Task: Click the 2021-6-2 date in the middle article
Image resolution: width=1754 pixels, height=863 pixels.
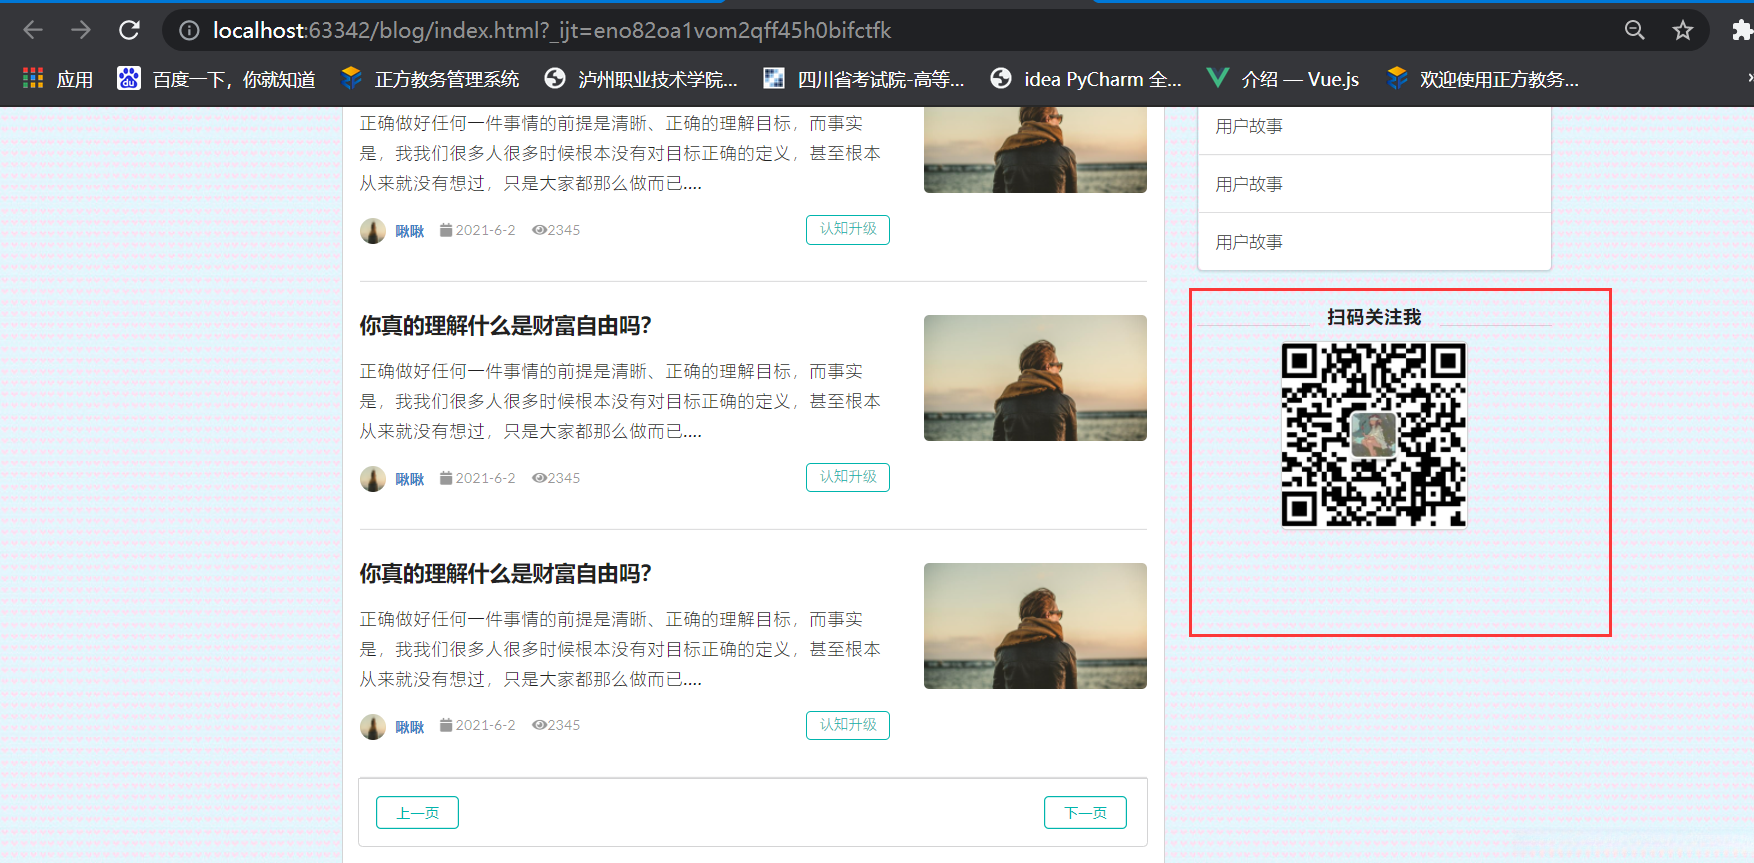Action: coord(486,478)
